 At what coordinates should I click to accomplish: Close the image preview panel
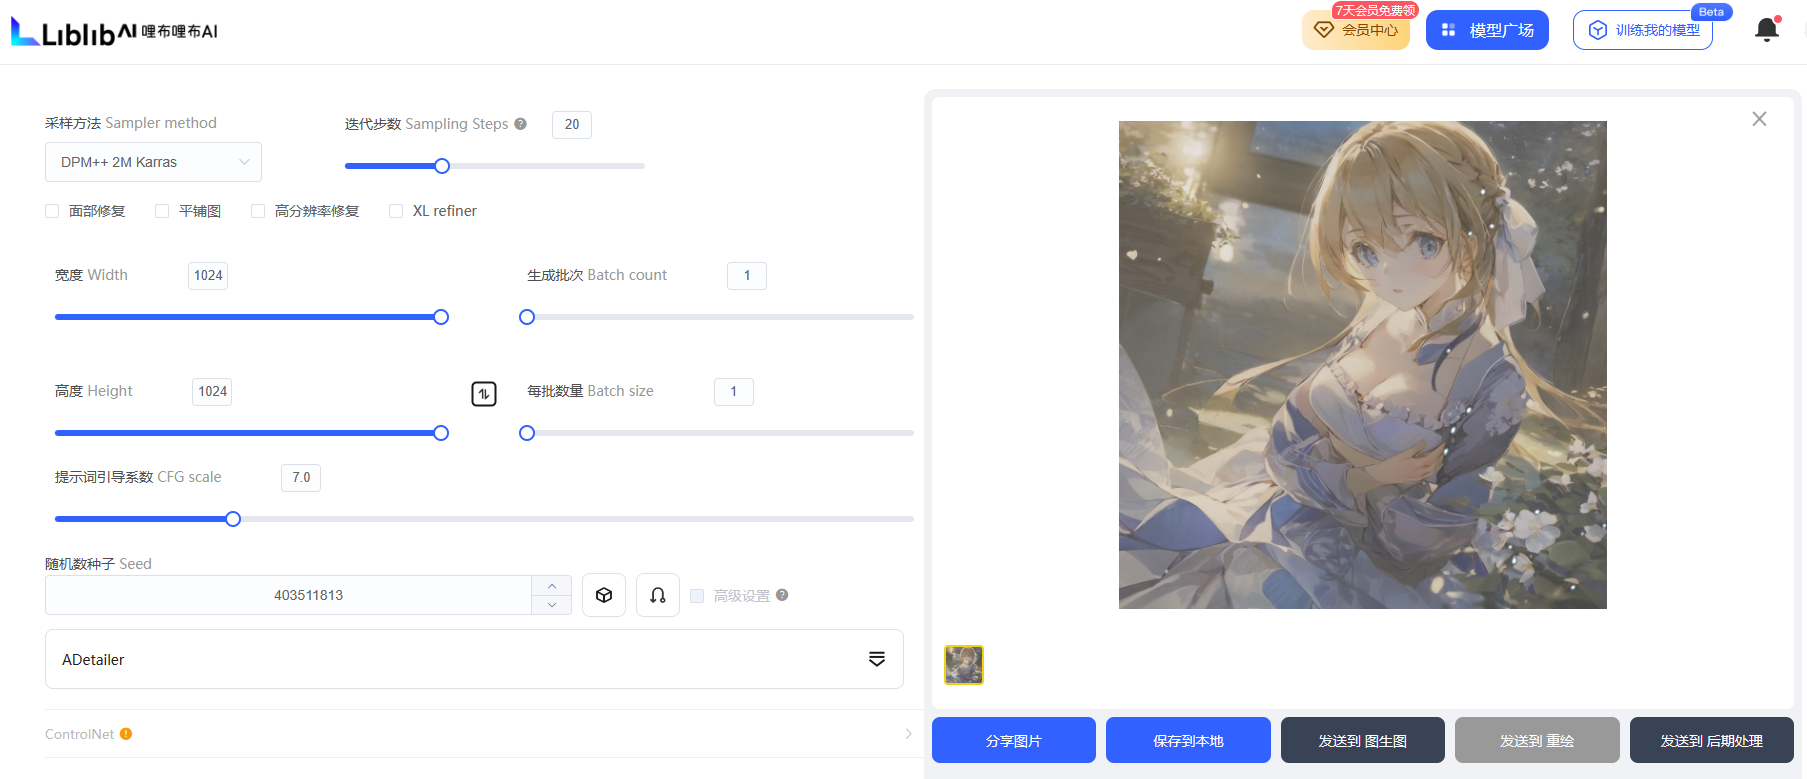tap(1759, 119)
